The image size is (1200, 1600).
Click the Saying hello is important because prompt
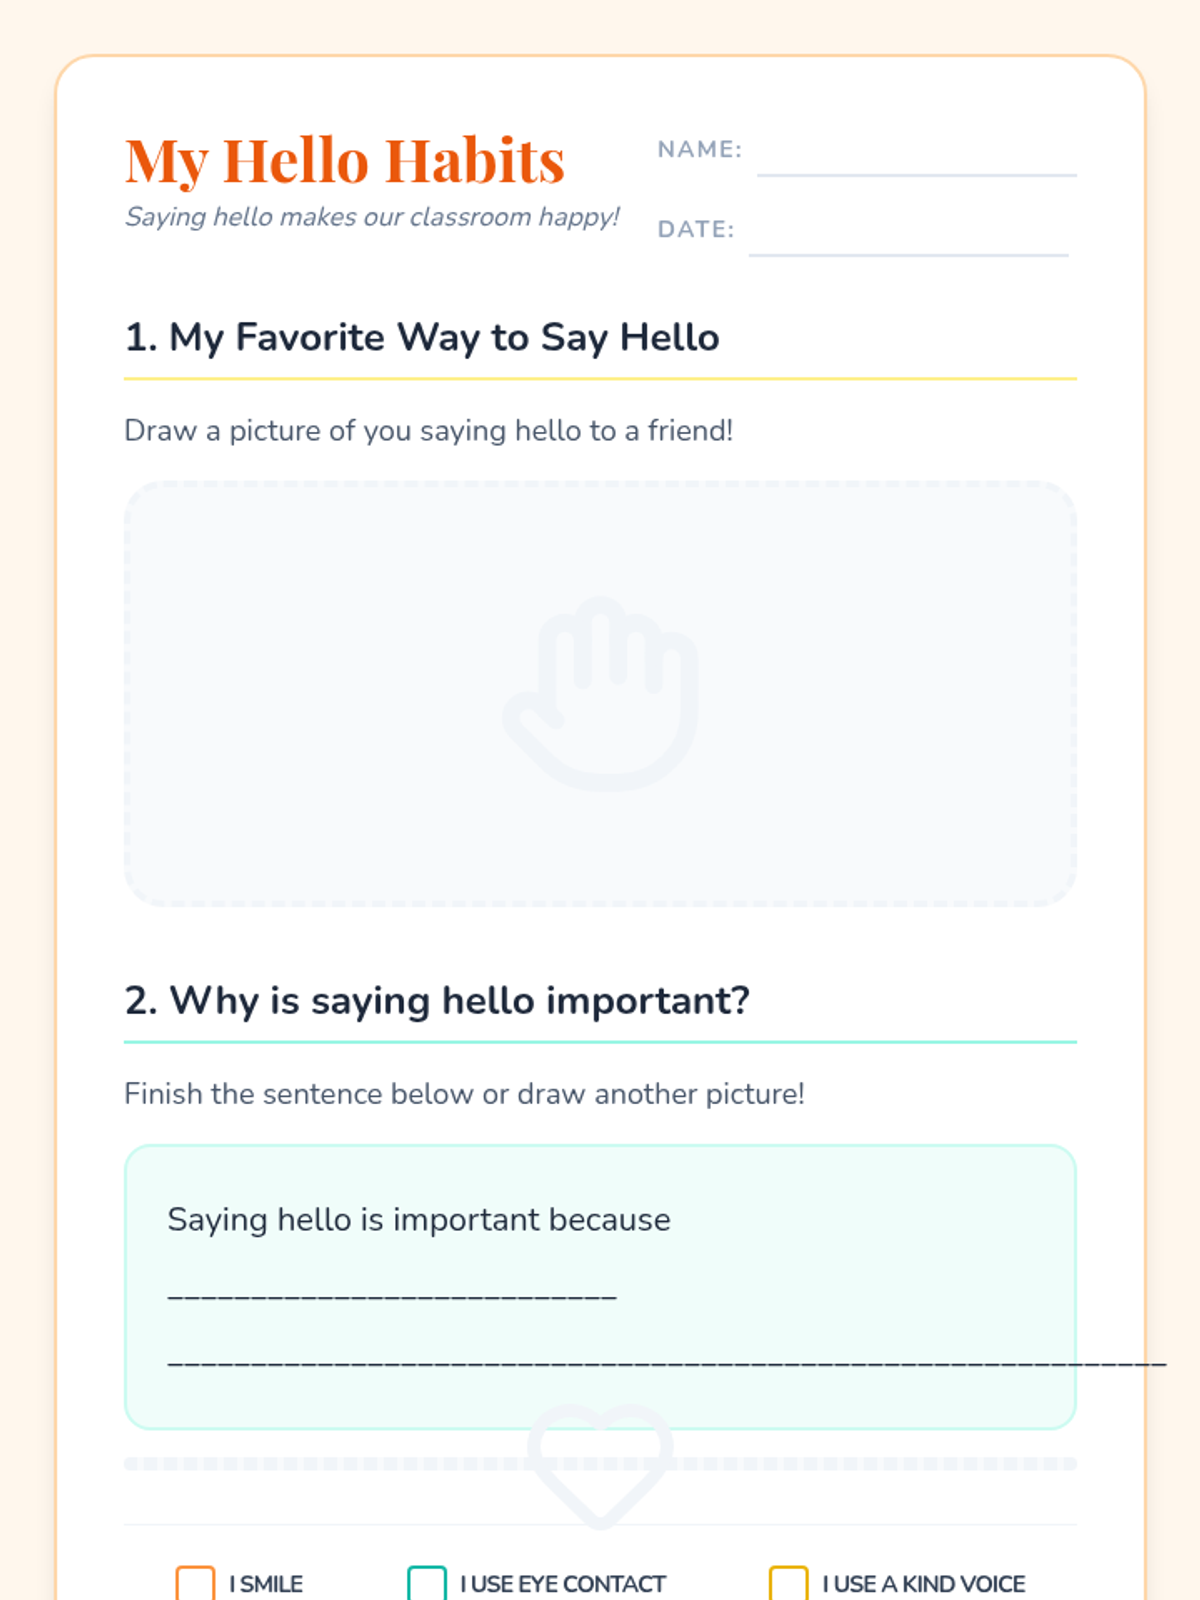coord(419,1220)
